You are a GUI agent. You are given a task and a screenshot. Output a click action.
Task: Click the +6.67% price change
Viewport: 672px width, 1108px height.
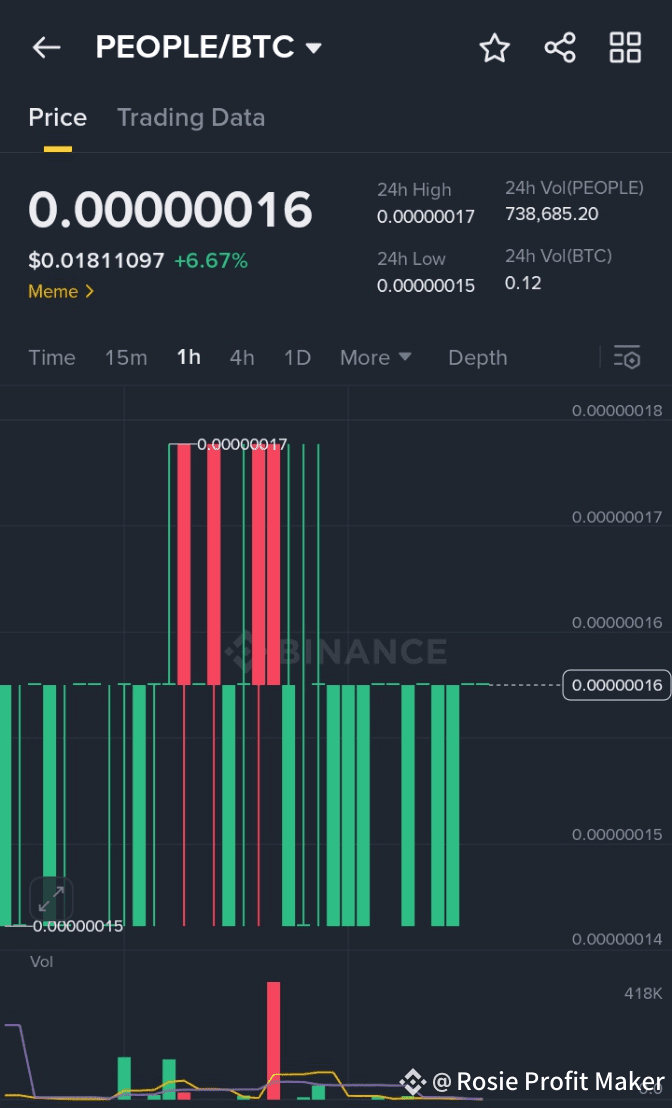point(211,261)
